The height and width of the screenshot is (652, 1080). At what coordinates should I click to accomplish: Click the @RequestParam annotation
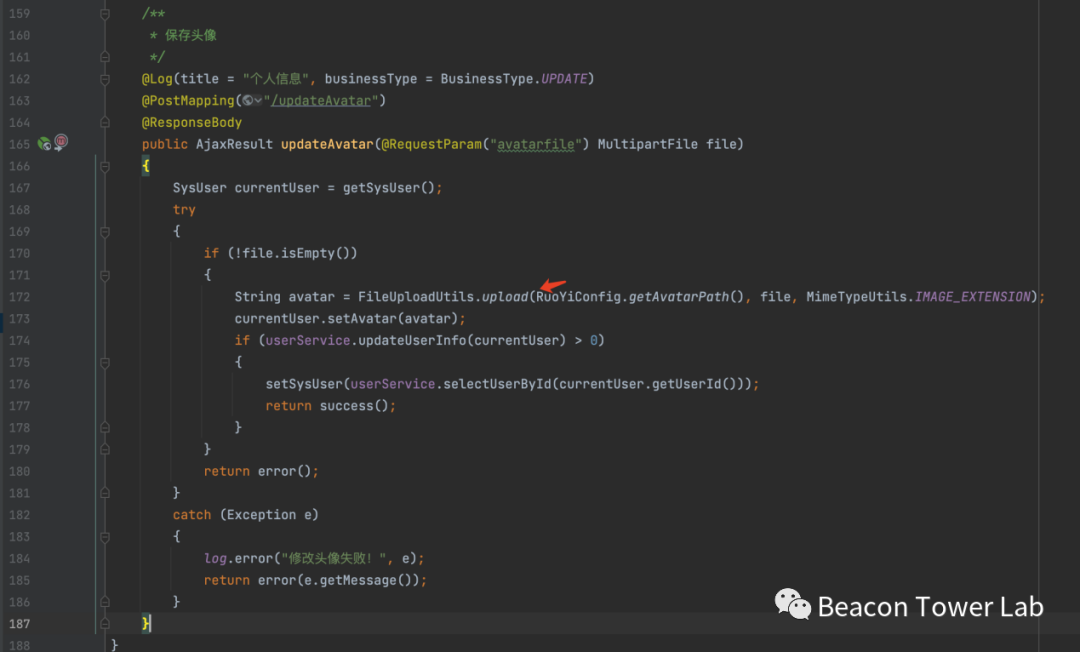[431, 144]
